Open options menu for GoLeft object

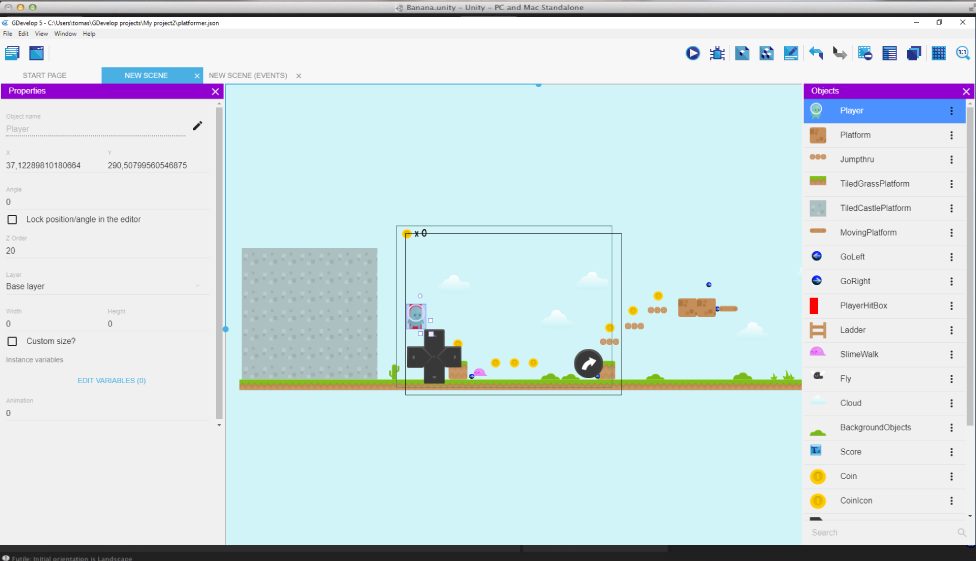pos(951,257)
